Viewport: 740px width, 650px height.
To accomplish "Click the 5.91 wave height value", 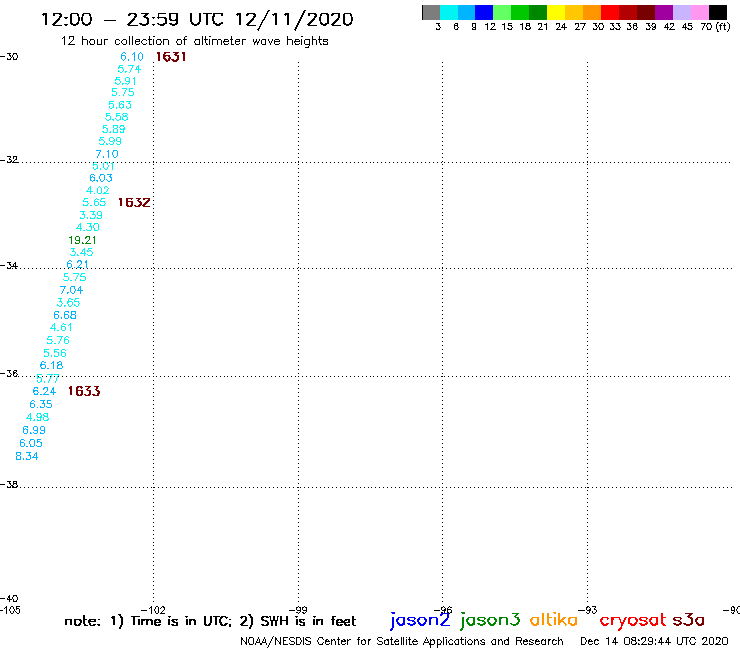I will (126, 81).
